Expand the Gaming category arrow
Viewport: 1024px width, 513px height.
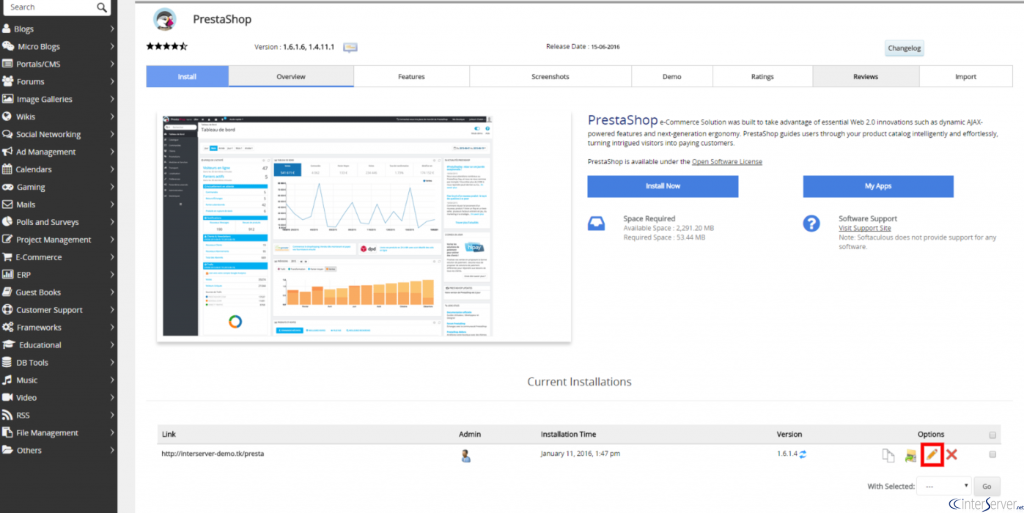(x=112, y=187)
